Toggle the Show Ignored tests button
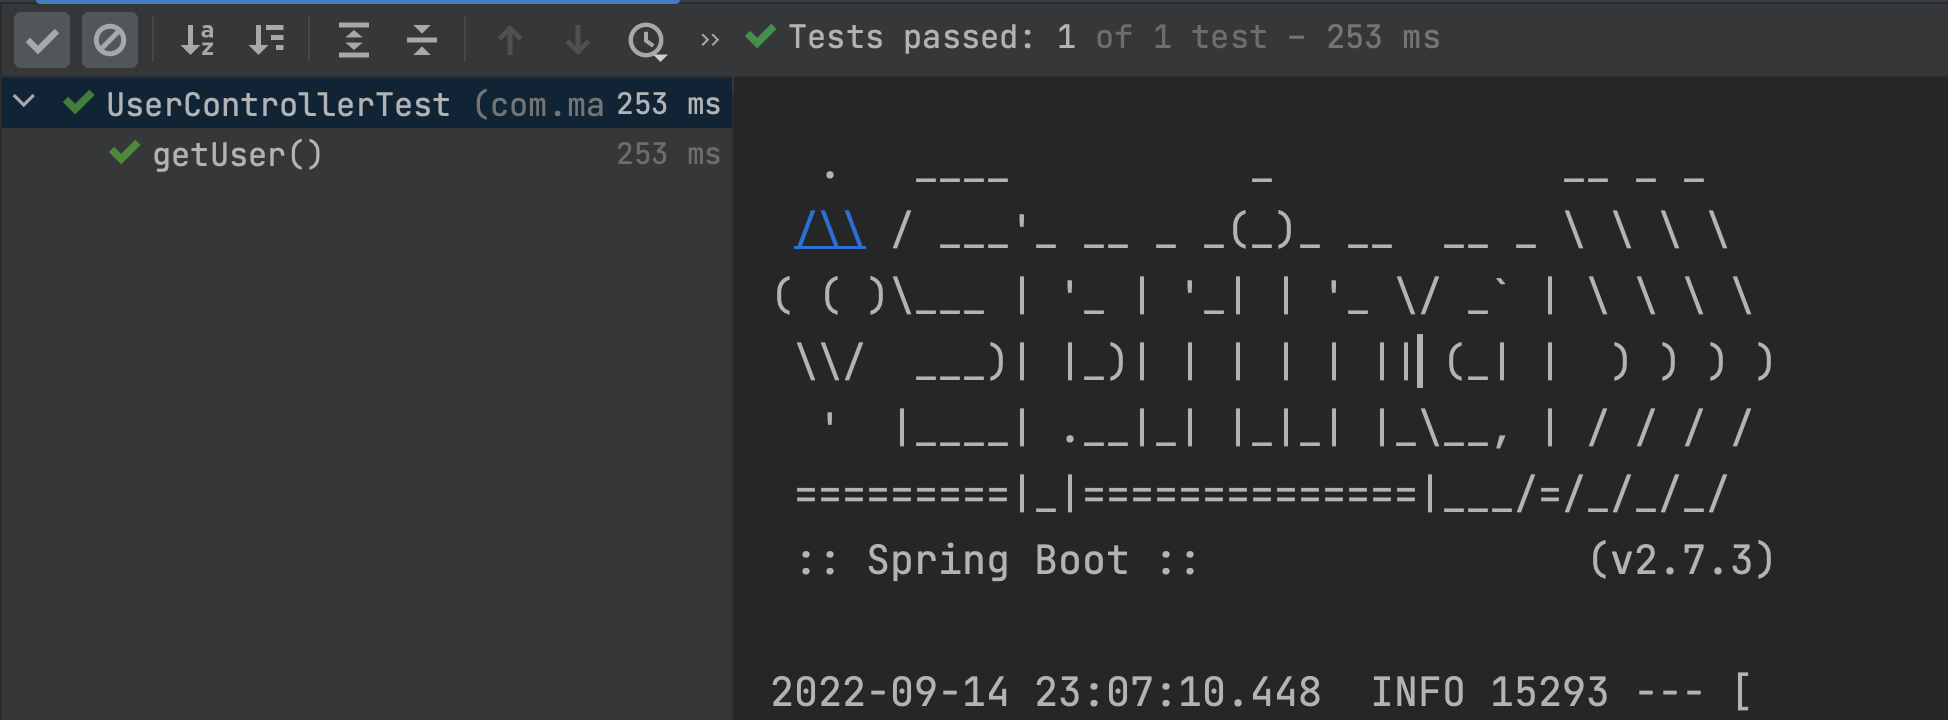This screenshot has width=1948, height=720. [x=109, y=41]
